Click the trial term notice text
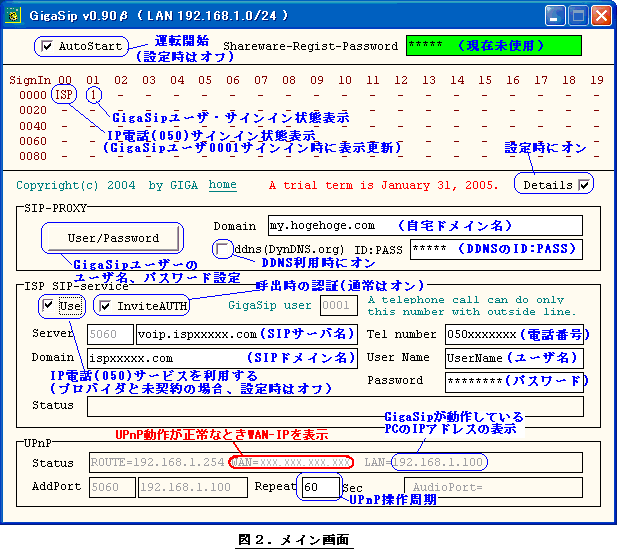 (384, 185)
